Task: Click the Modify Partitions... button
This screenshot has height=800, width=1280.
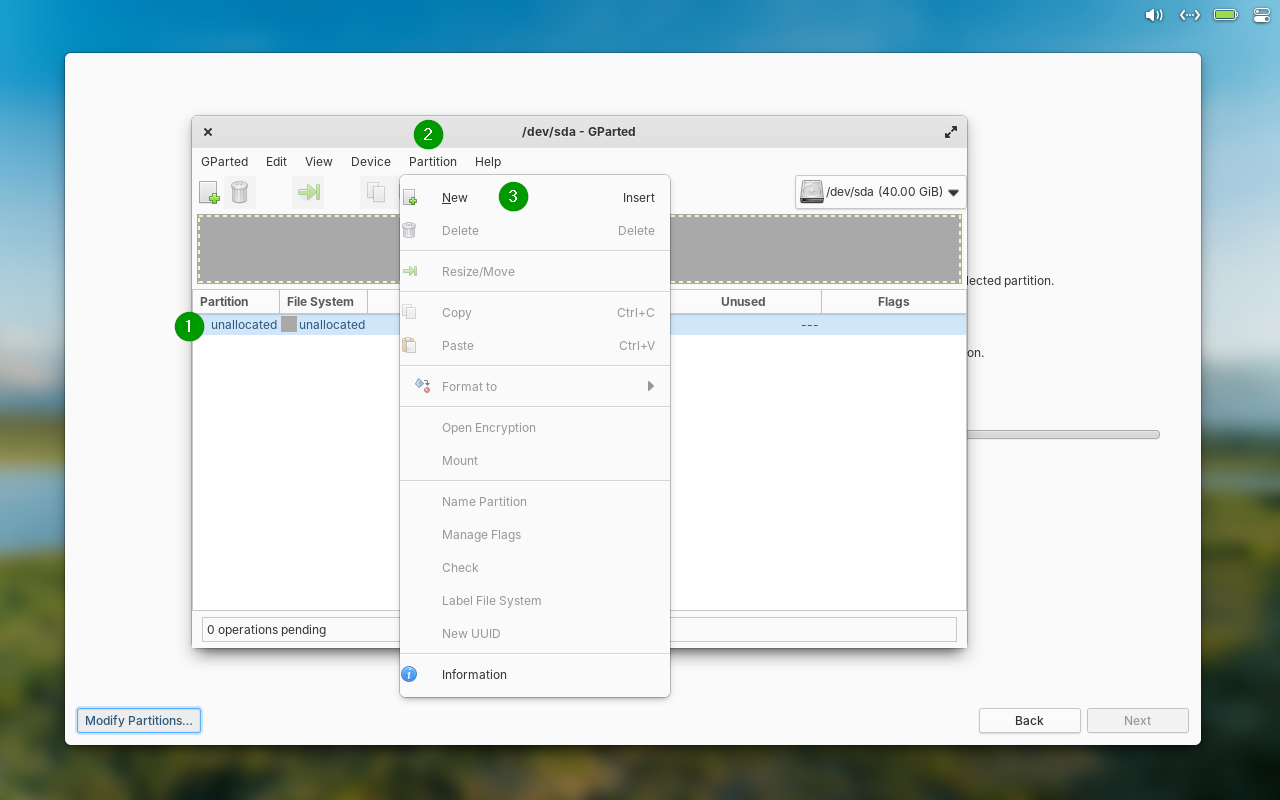Action: point(139,721)
